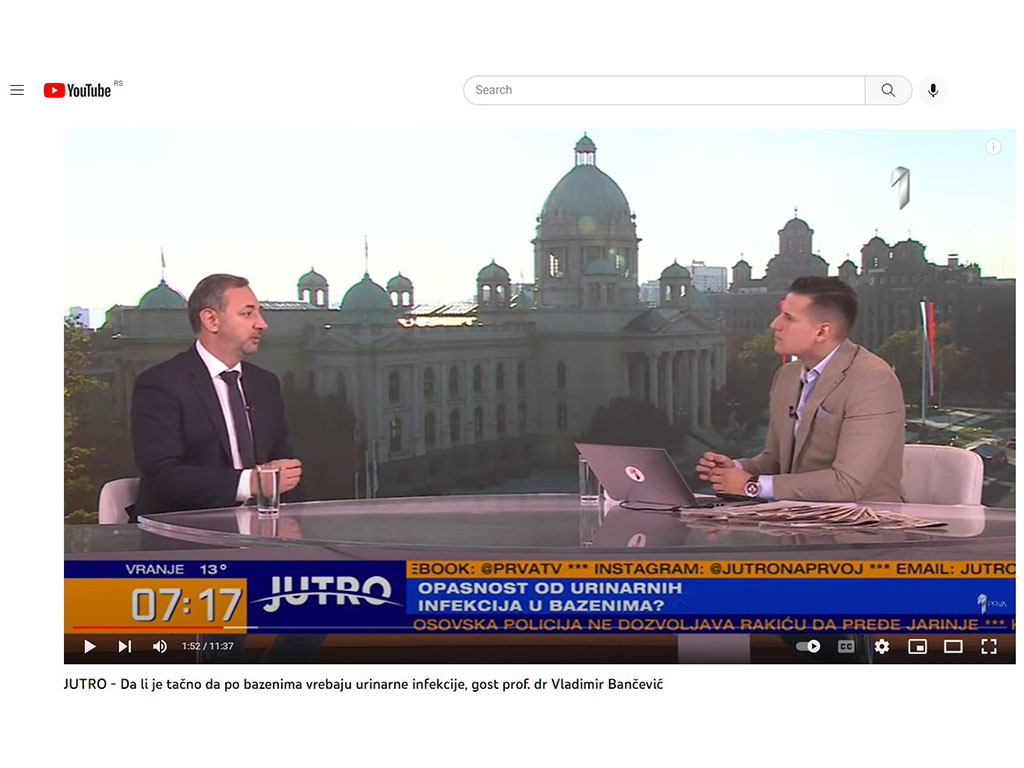Click the 1:52 / 11:37 time display

click(208, 647)
